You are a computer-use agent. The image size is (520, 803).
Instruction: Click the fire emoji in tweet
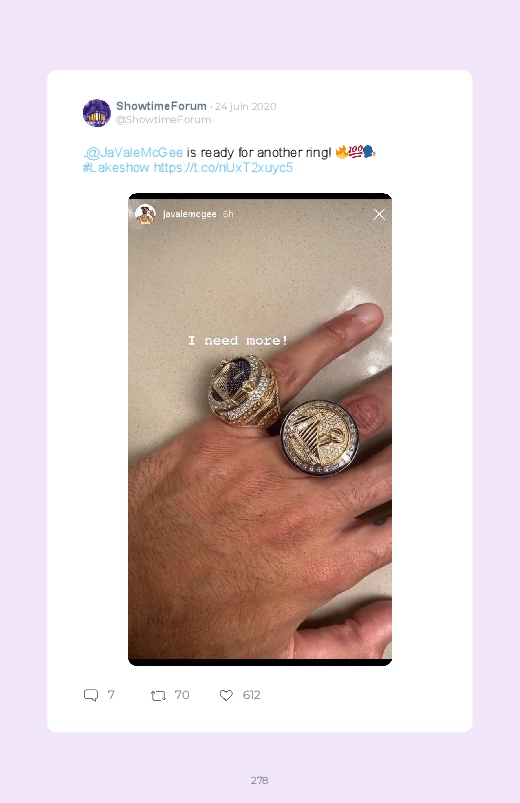click(x=342, y=152)
